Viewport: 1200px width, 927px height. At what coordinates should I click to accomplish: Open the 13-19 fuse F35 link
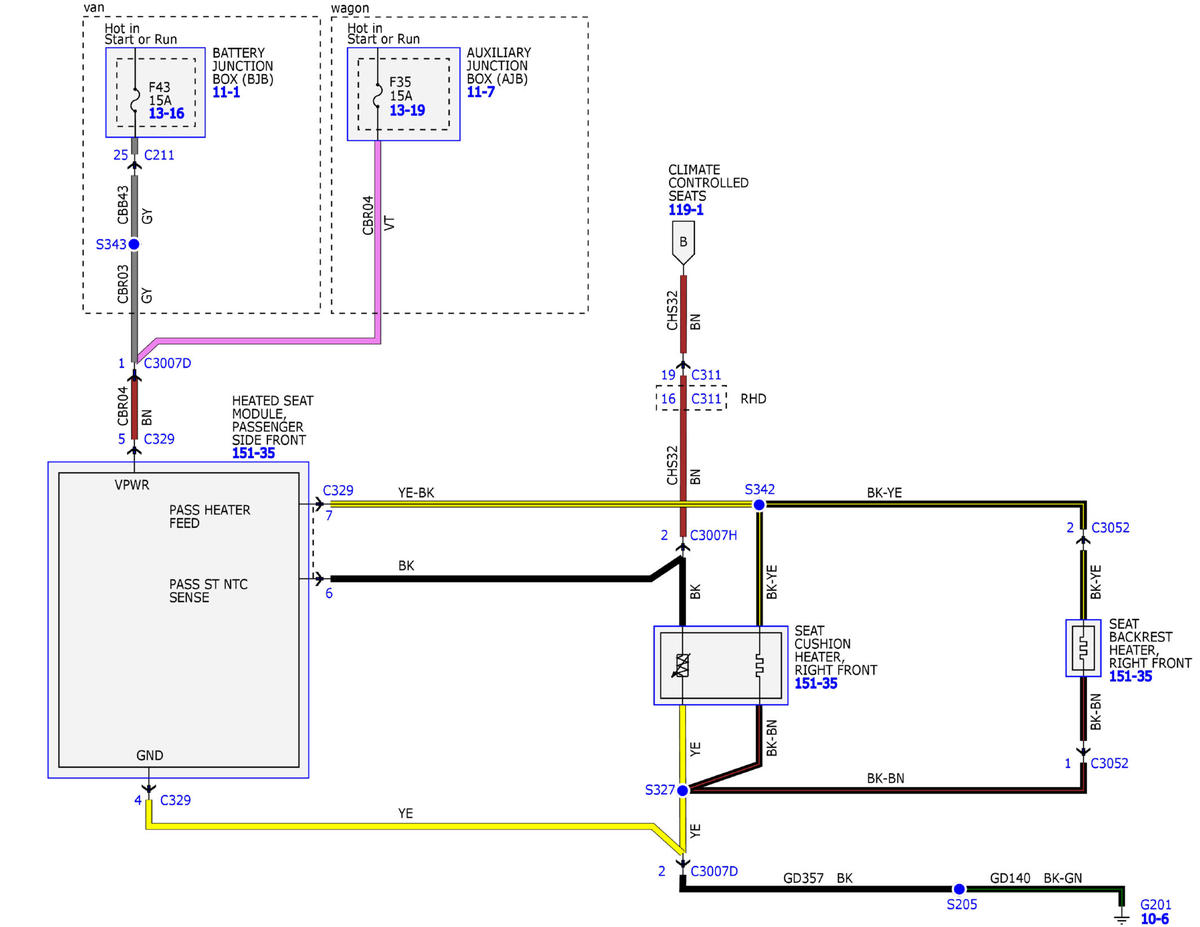click(x=407, y=110)
